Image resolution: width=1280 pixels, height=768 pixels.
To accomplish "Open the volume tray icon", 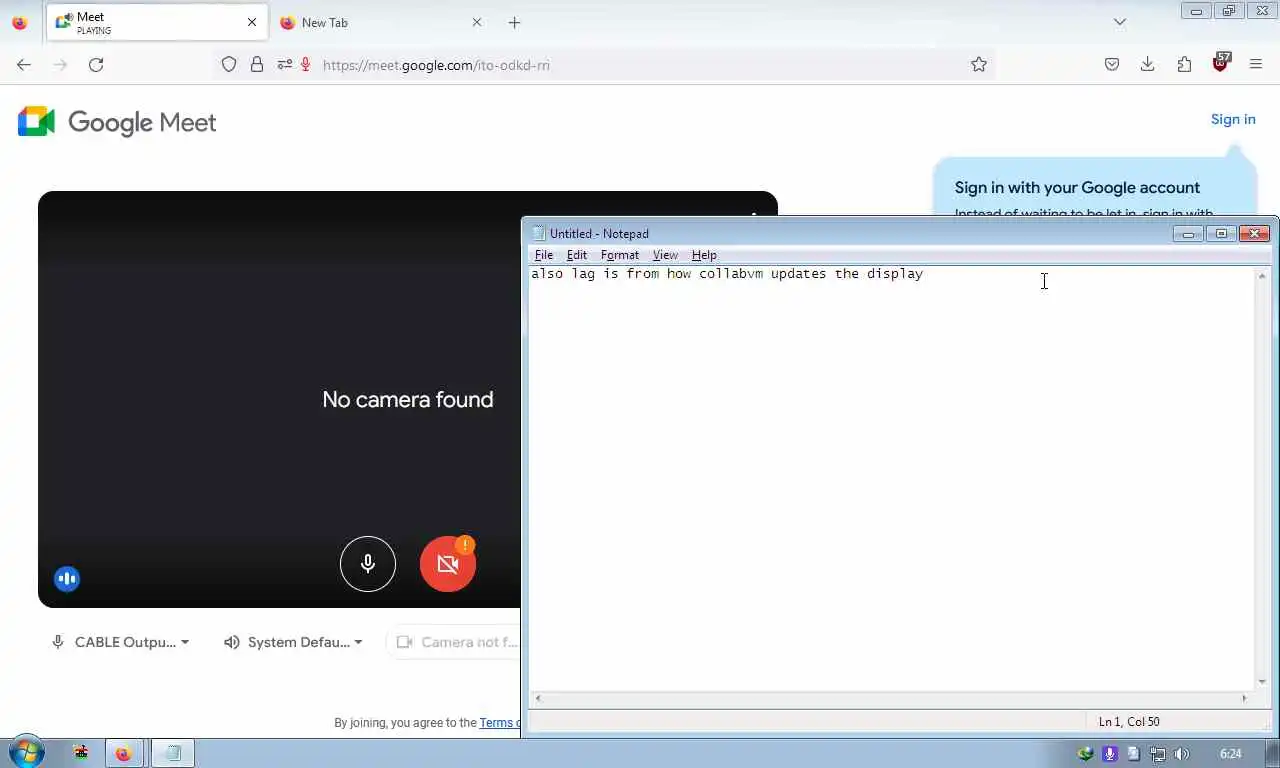I will pyautogui.click(x=1182, y=754).
